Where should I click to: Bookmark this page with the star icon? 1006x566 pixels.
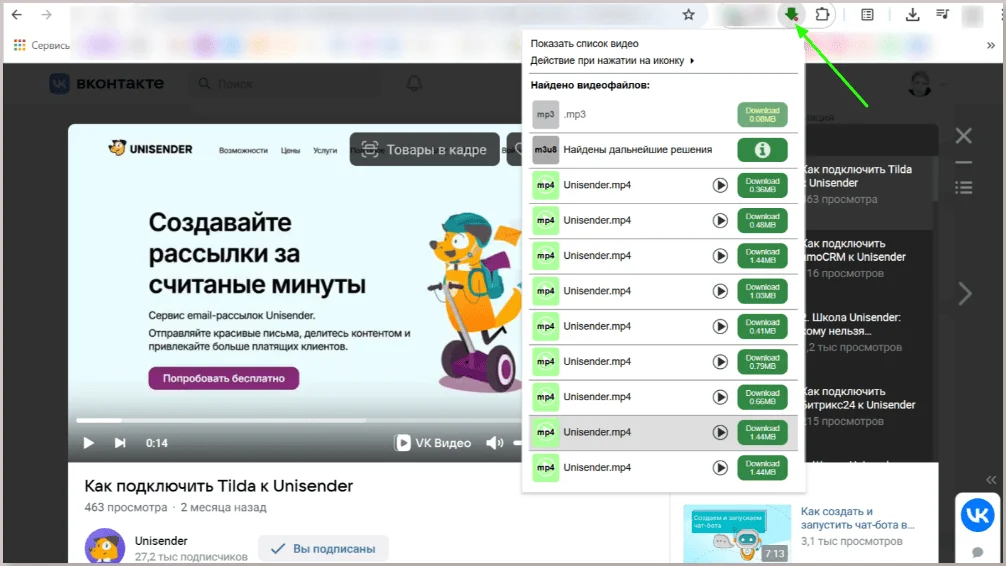[688, 15]
